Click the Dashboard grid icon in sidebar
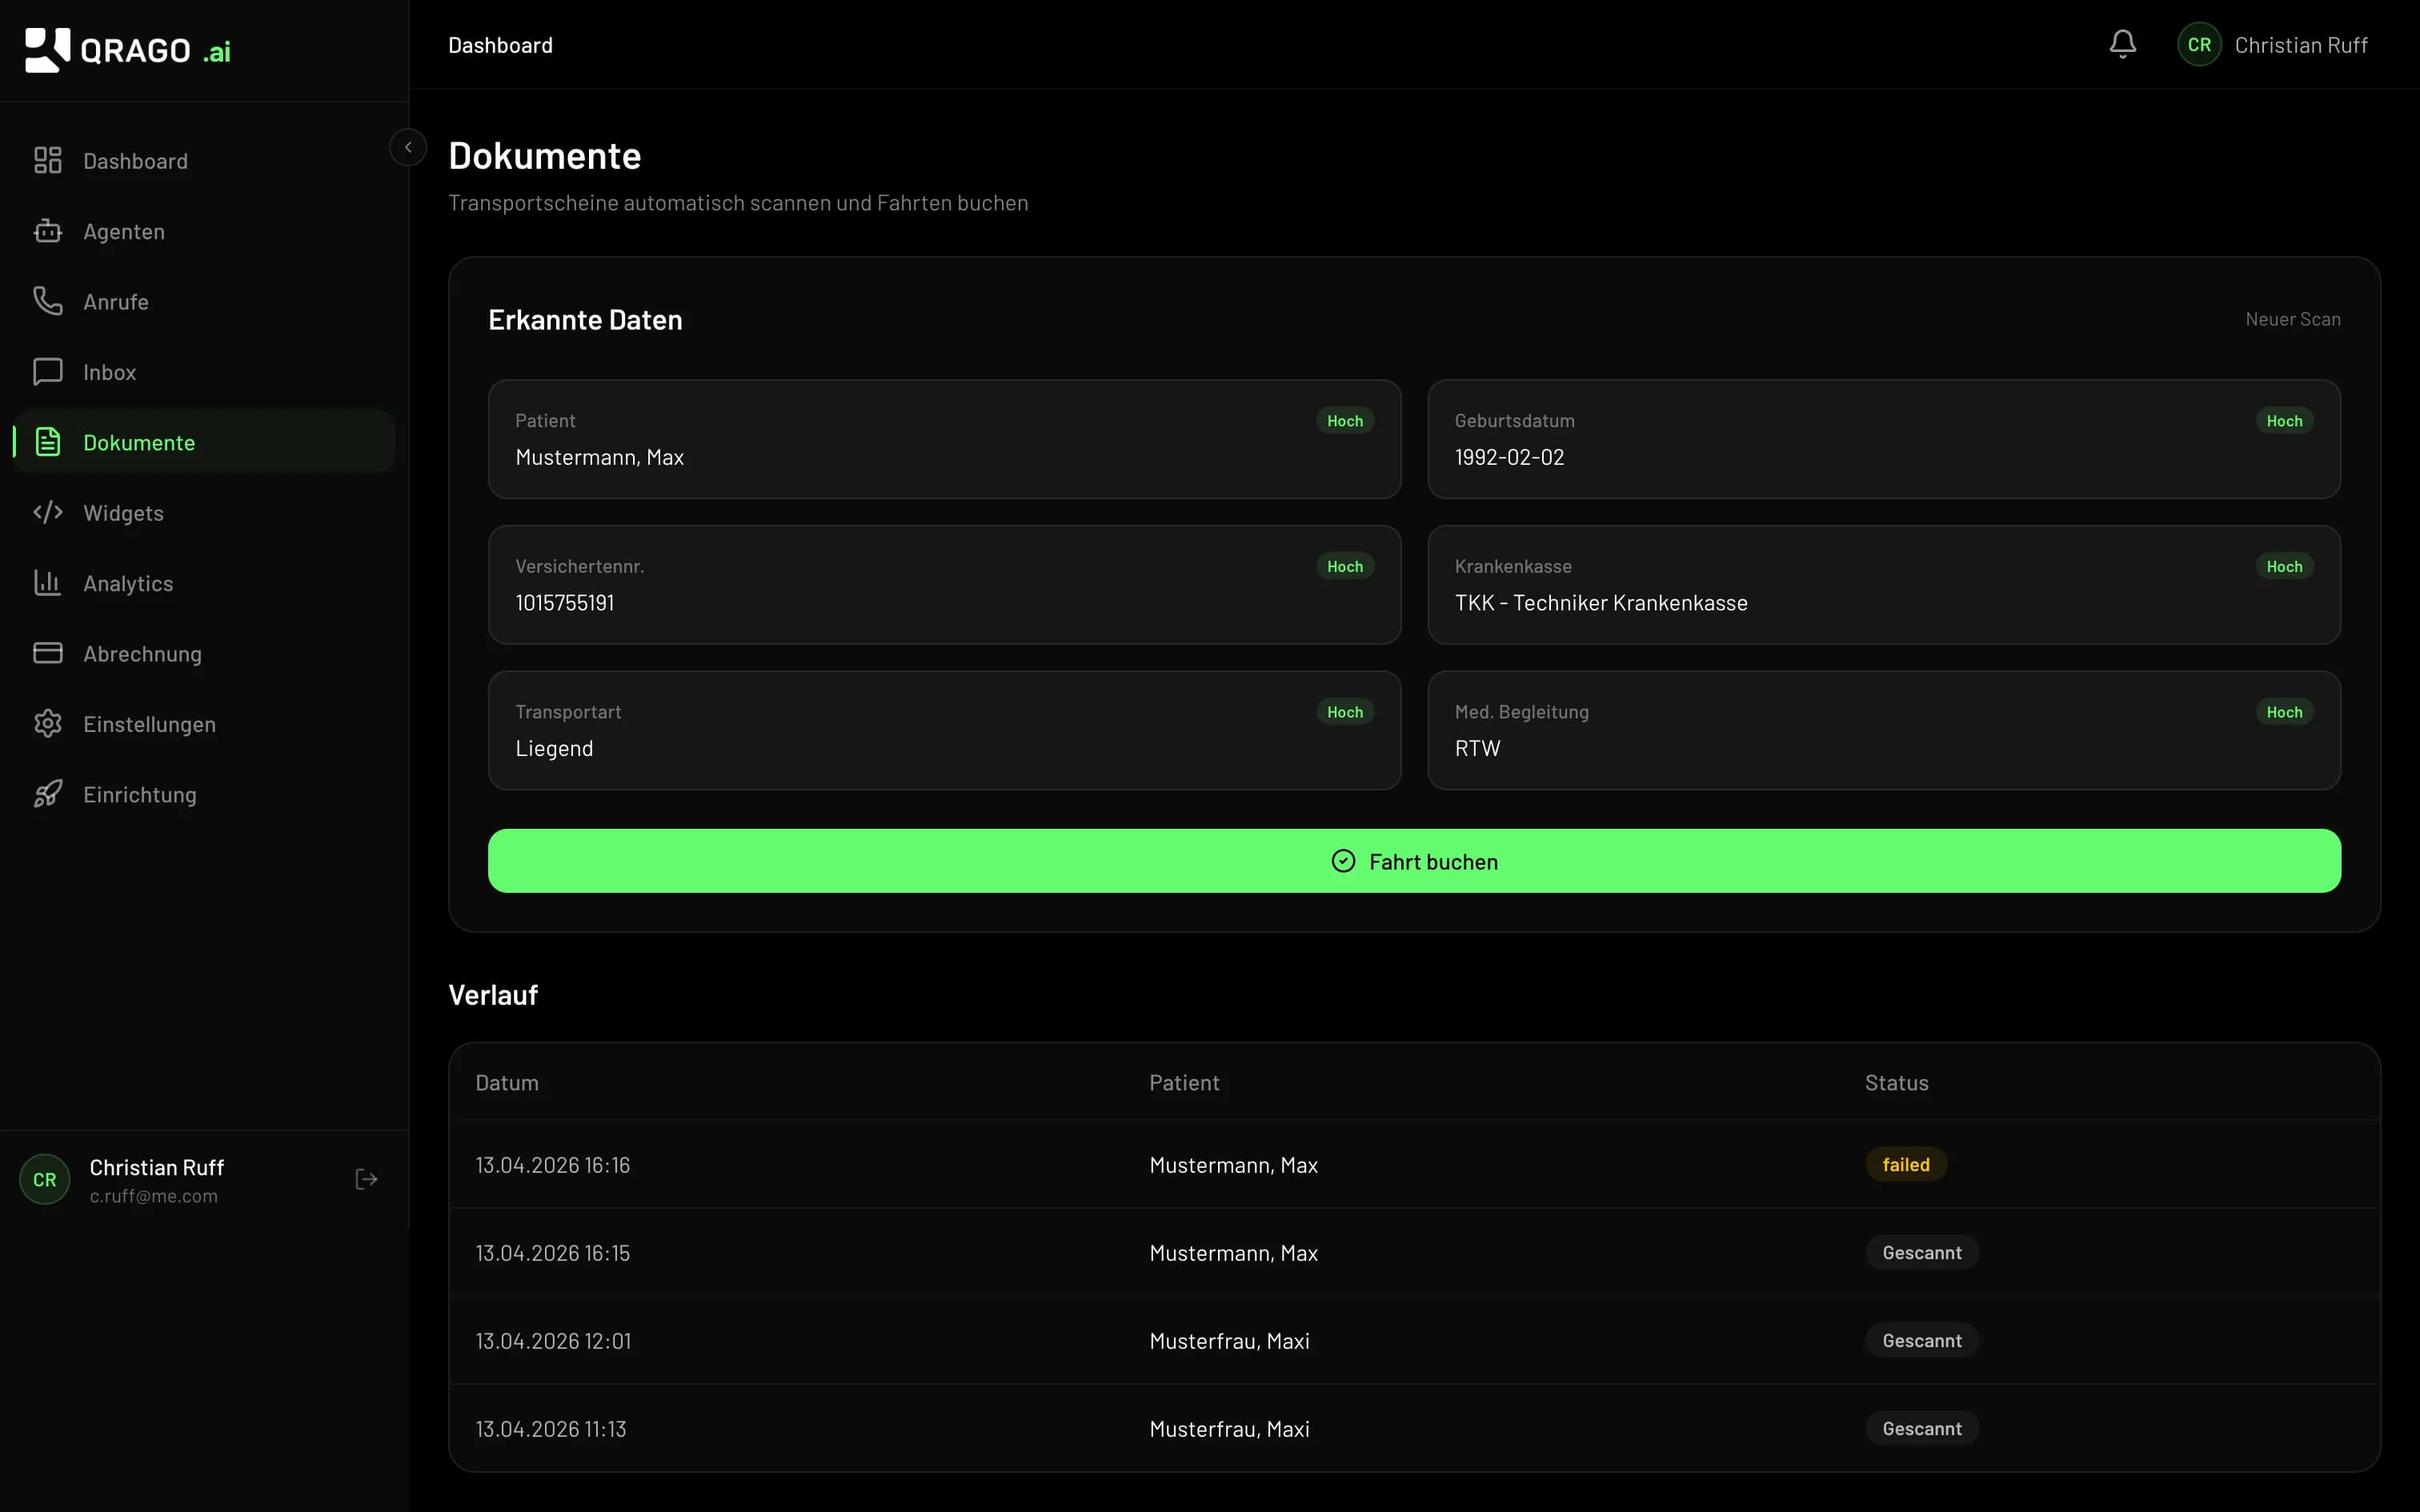 click(x=47, y=161)
